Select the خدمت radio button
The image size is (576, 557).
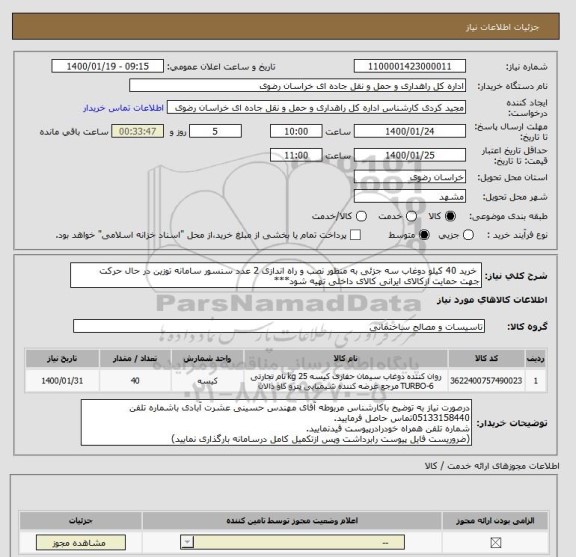point(411,216)
